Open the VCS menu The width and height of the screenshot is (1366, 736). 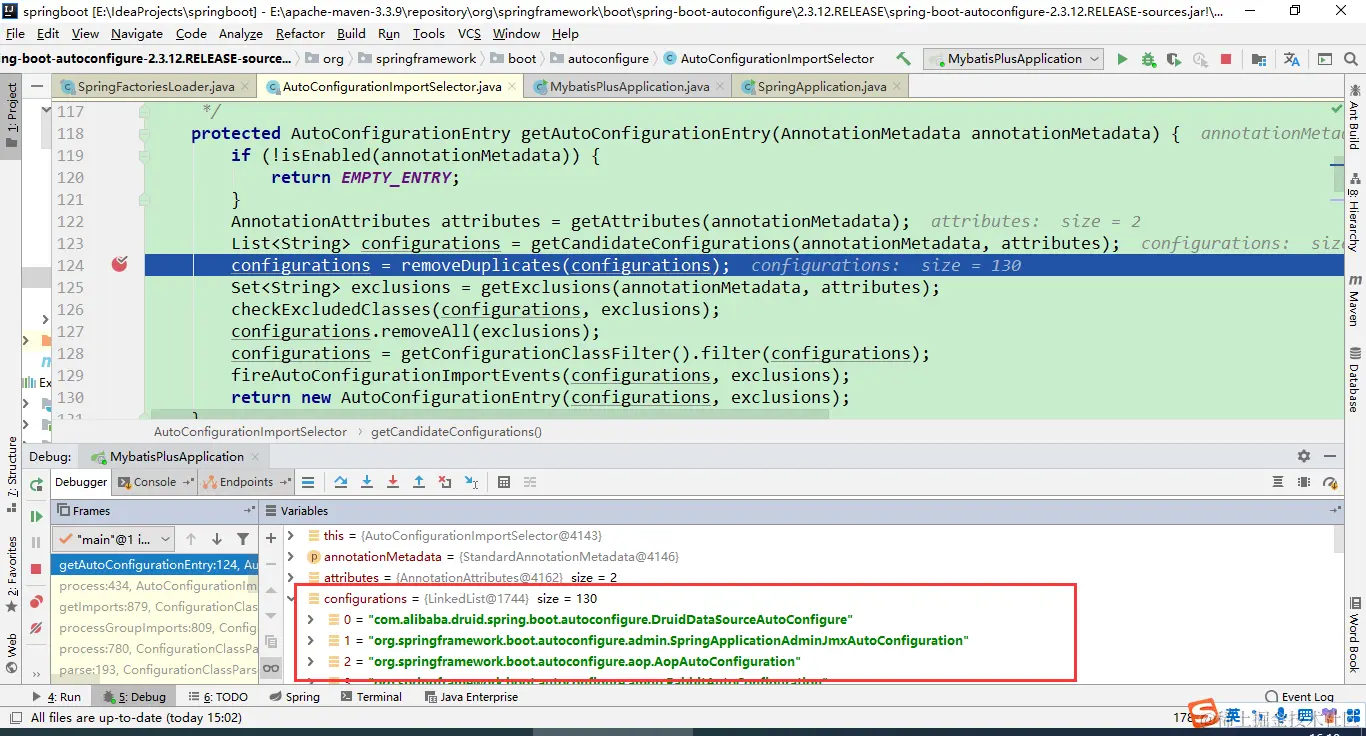(469, 33)
